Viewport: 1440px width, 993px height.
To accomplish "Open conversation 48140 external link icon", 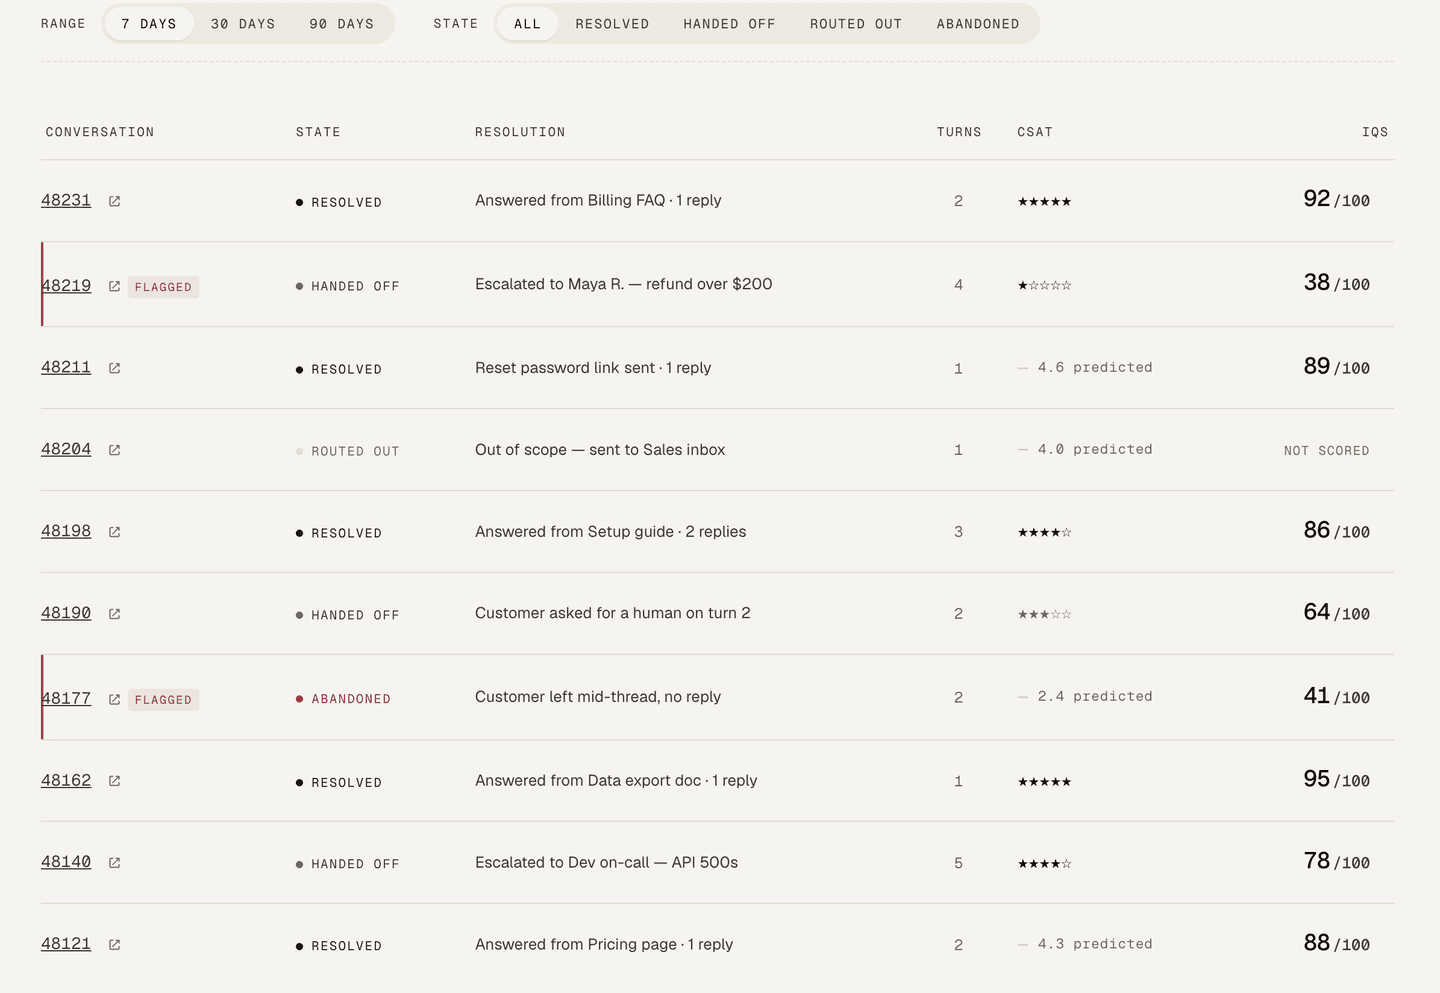I will (x=114, y=863).
